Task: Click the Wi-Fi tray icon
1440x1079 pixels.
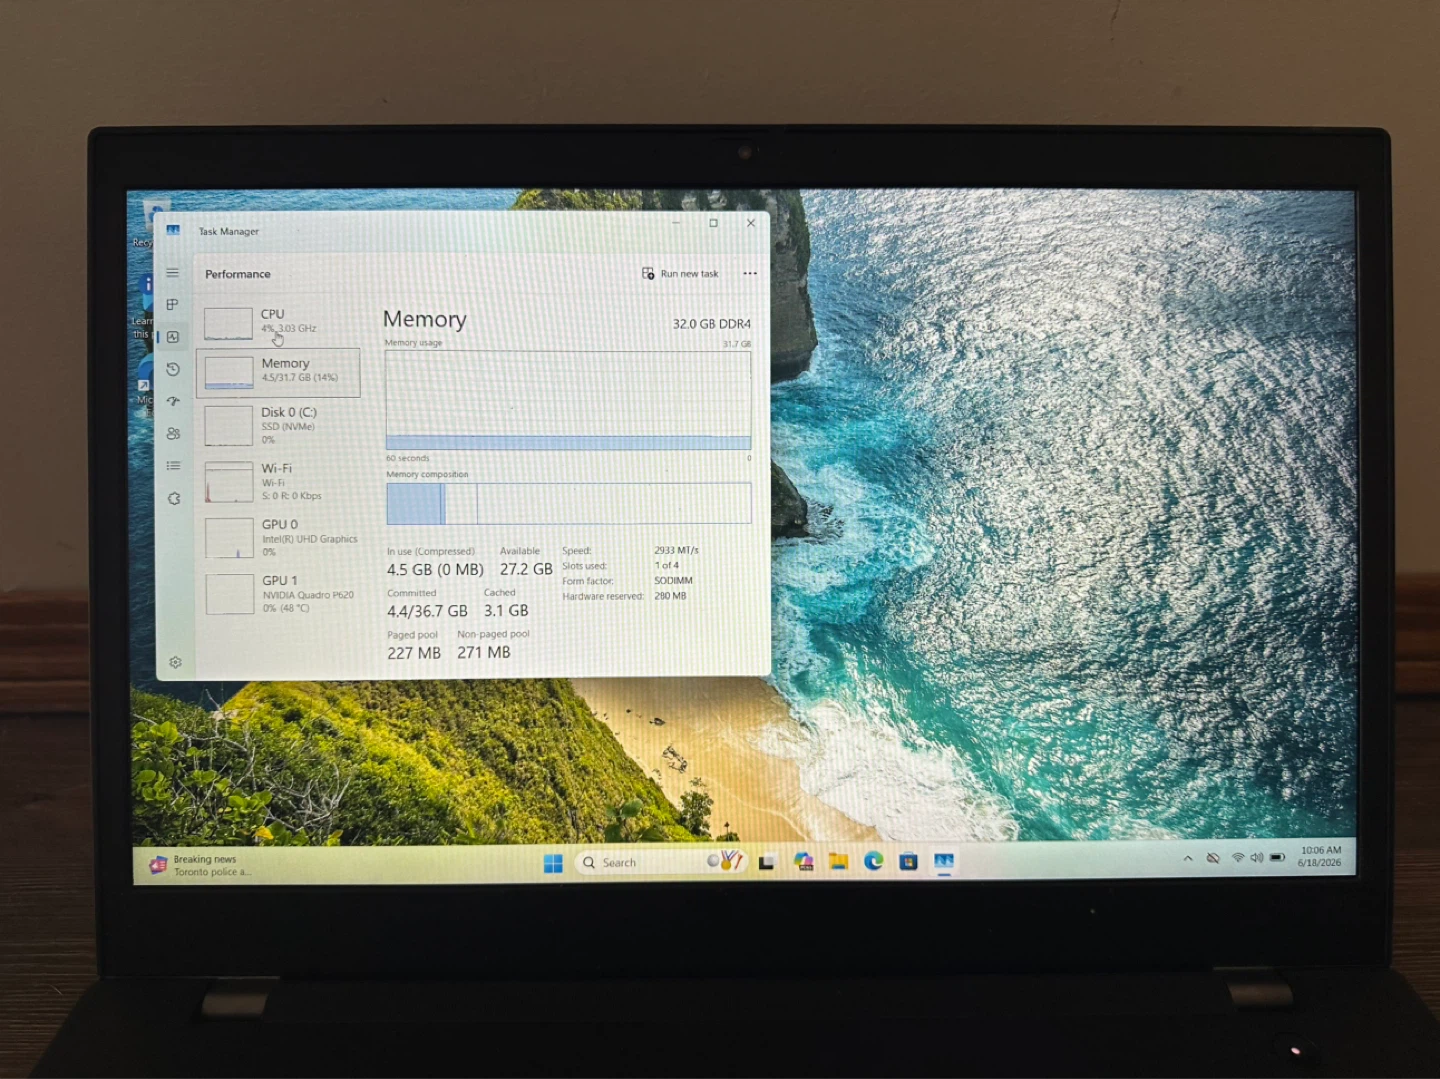Action: pyautogui.click(x=1238, y=858)
